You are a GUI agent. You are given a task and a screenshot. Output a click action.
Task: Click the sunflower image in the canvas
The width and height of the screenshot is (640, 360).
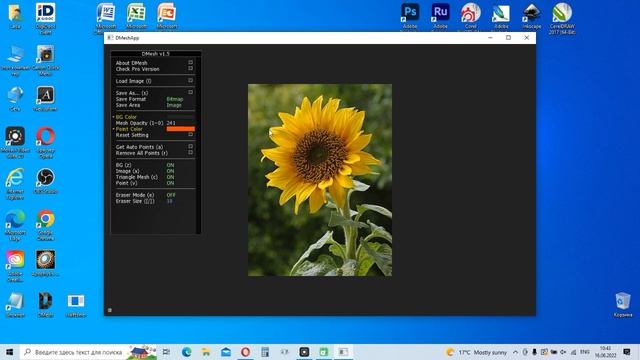tap(320, 180)
